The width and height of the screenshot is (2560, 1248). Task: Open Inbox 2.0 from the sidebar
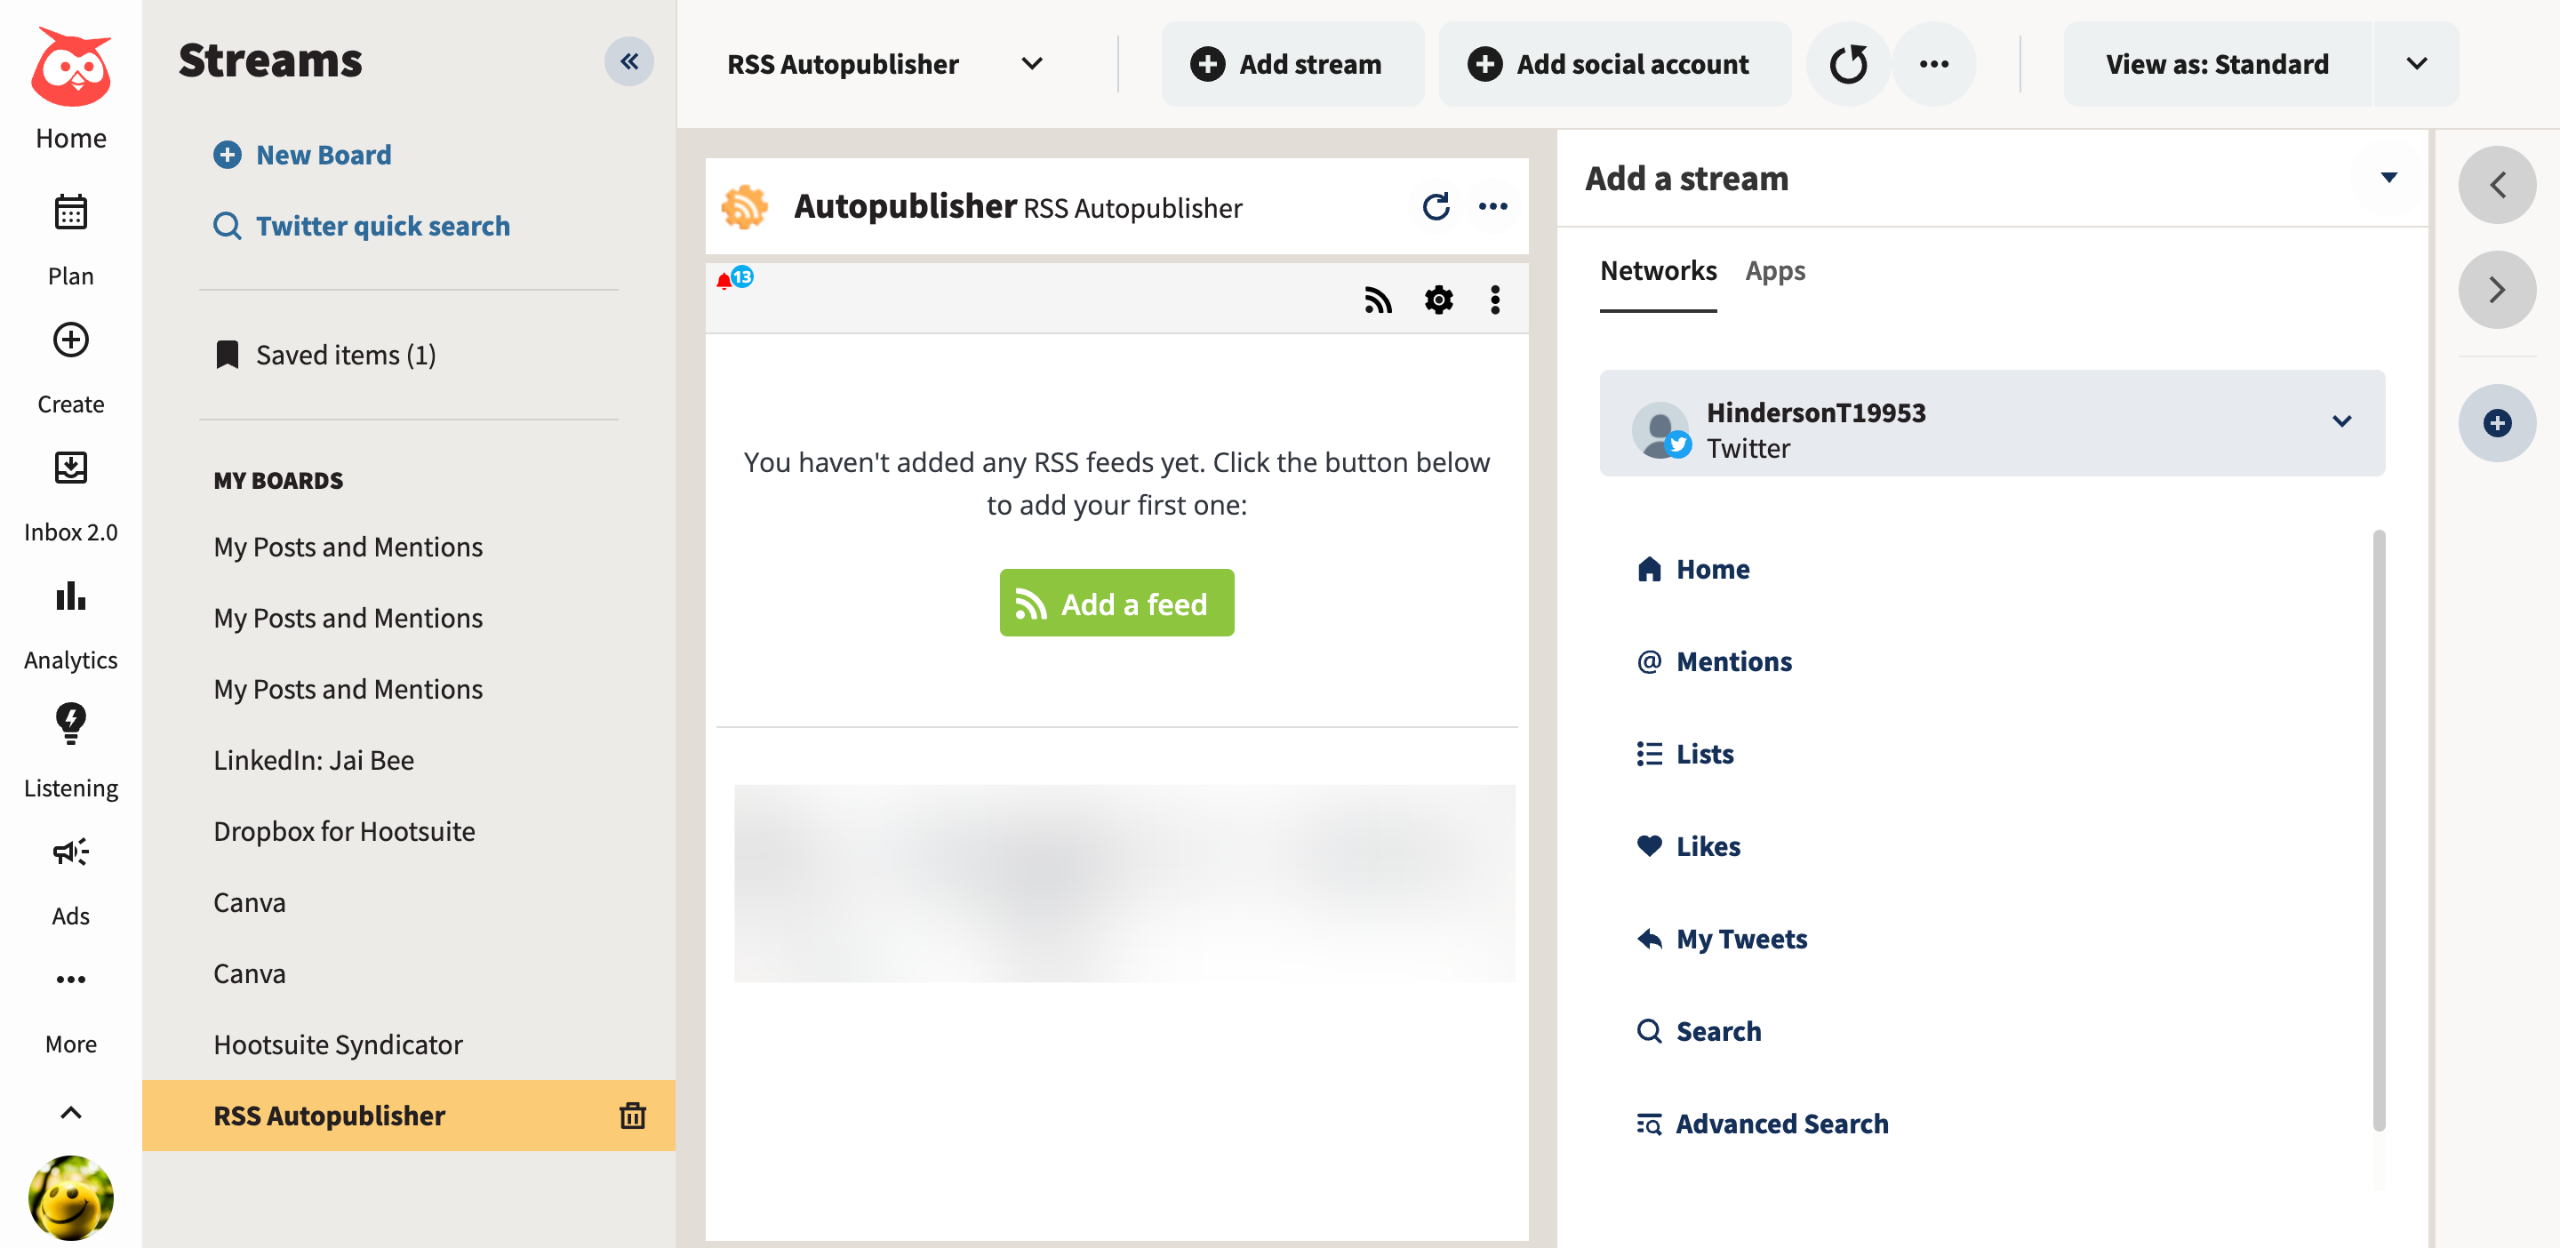pyautogui.click(x=70, y=468)
